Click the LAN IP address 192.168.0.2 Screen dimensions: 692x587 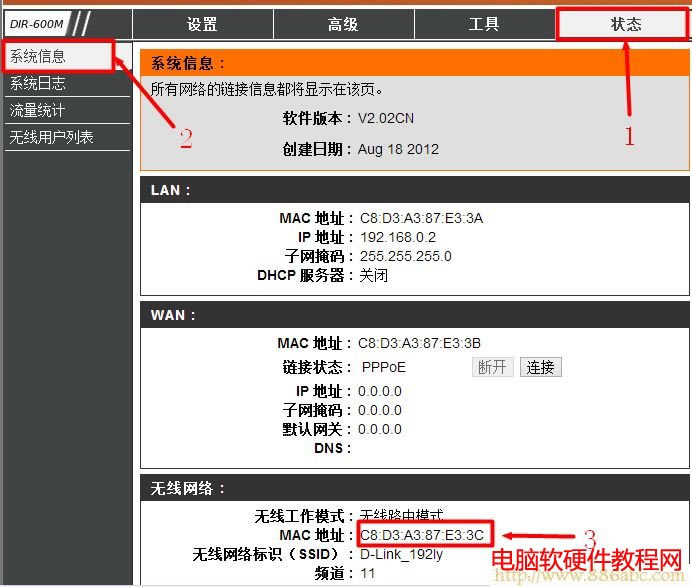click(x=398, y=237)
